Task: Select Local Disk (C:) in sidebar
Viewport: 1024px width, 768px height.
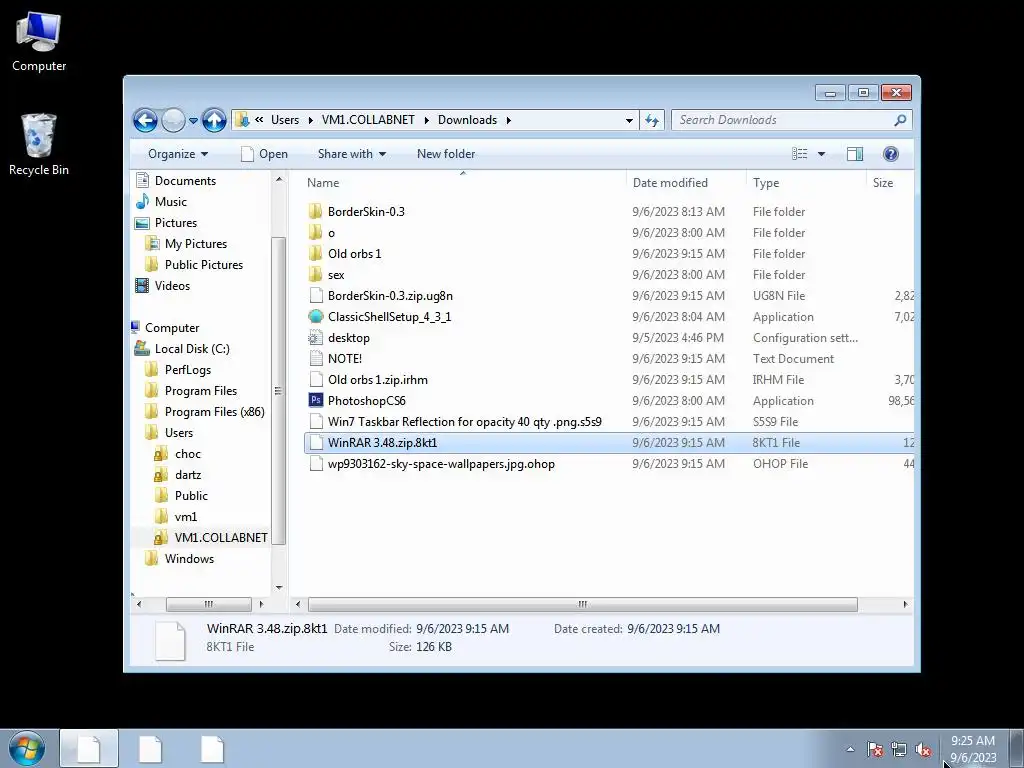Action: (191, 349)
